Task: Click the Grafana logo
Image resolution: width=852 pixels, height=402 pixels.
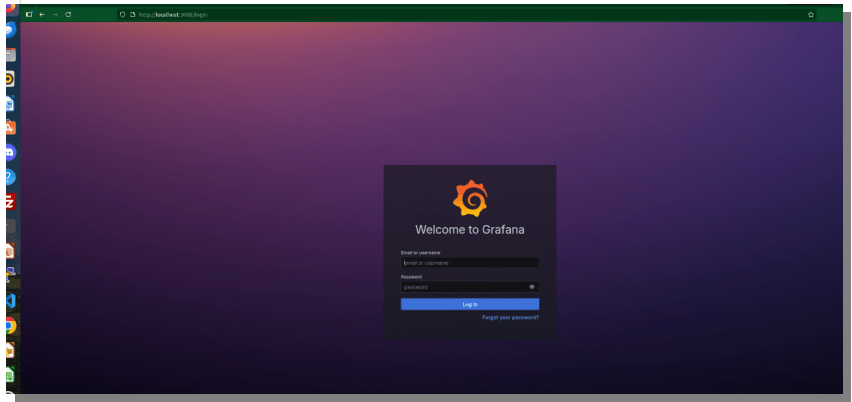Action: [x=469, y=198]
